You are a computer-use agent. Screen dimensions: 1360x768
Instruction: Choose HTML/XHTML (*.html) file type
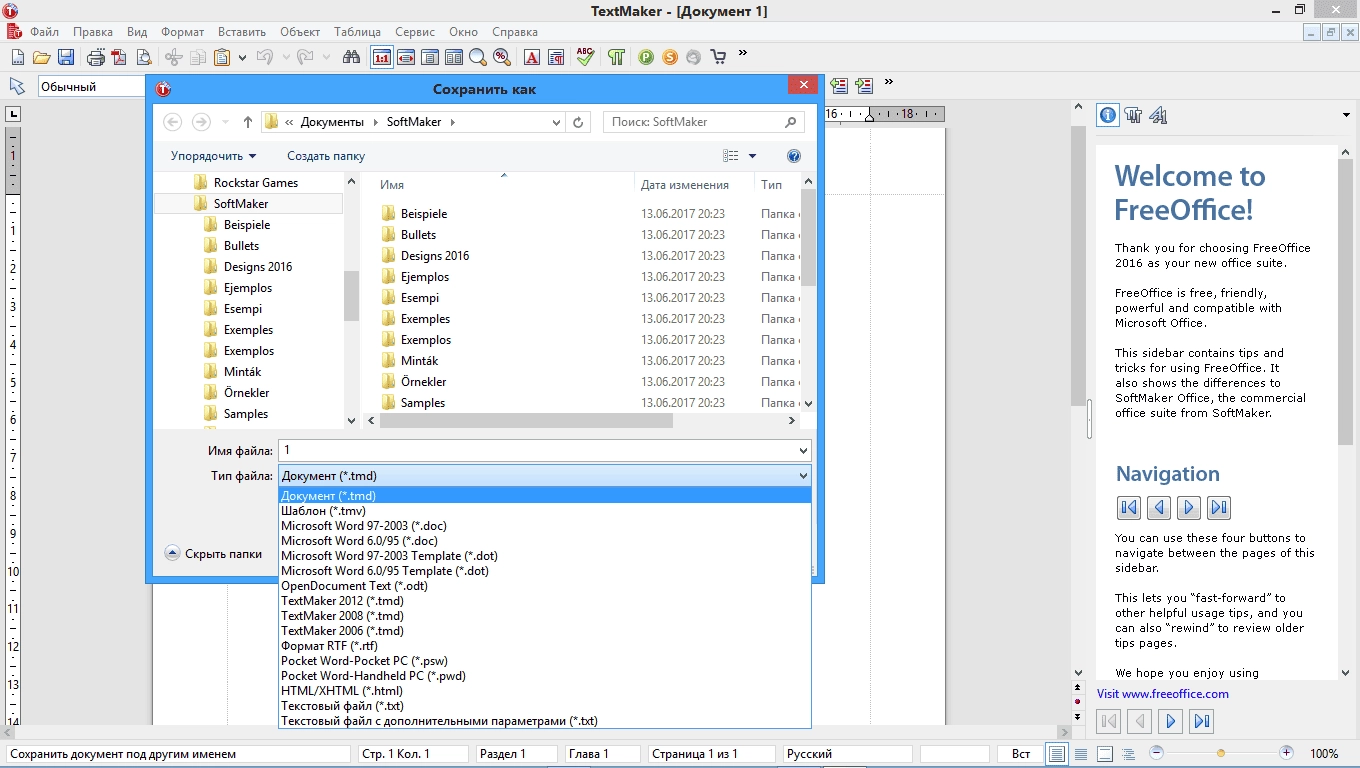(x=545, y=691)
